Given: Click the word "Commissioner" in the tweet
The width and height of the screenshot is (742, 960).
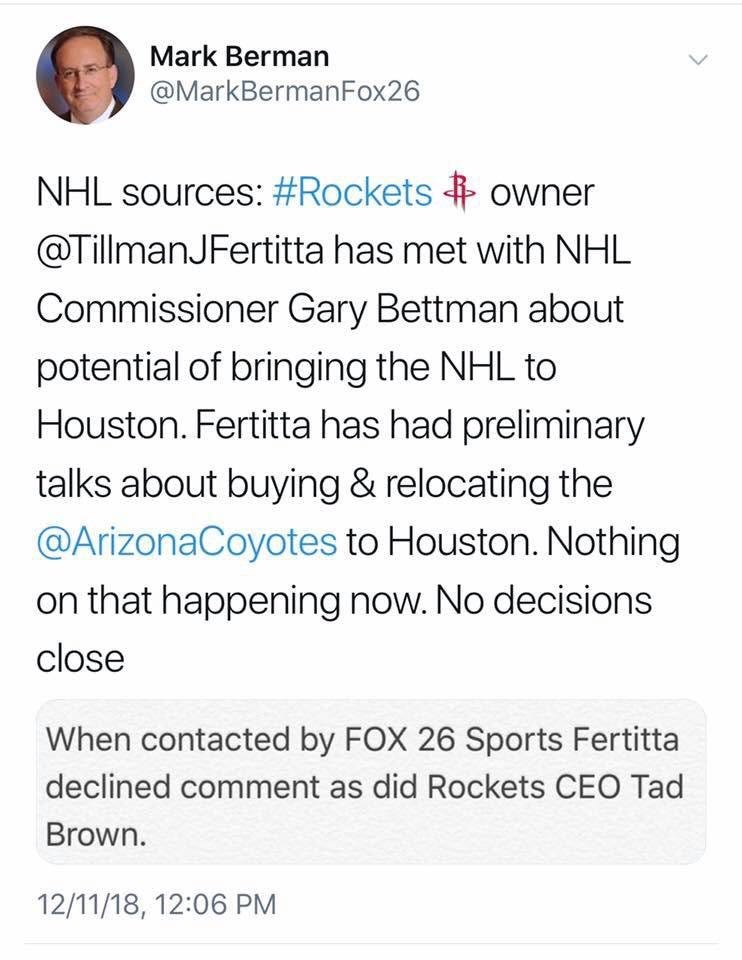Looking at the screenshot, I should (x=157, y=309).
